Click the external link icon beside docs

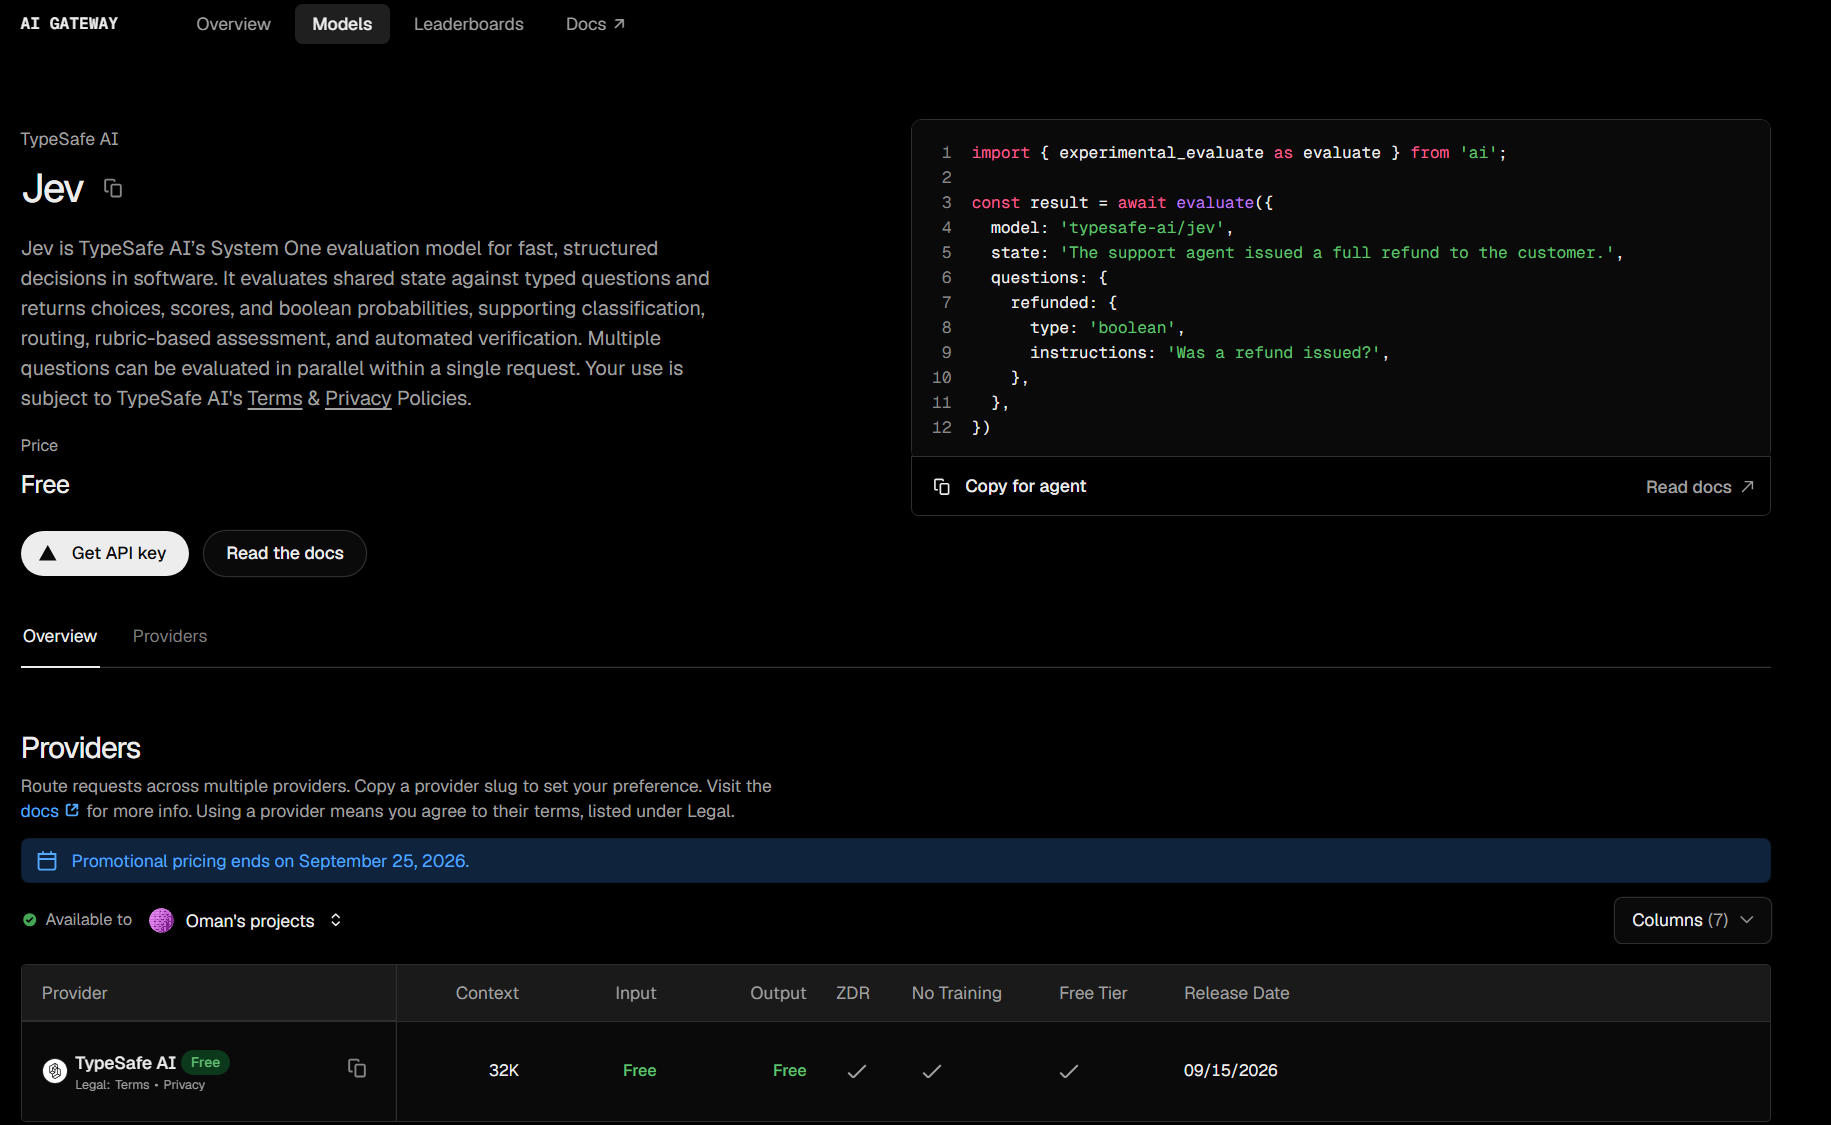click(72, 810)
